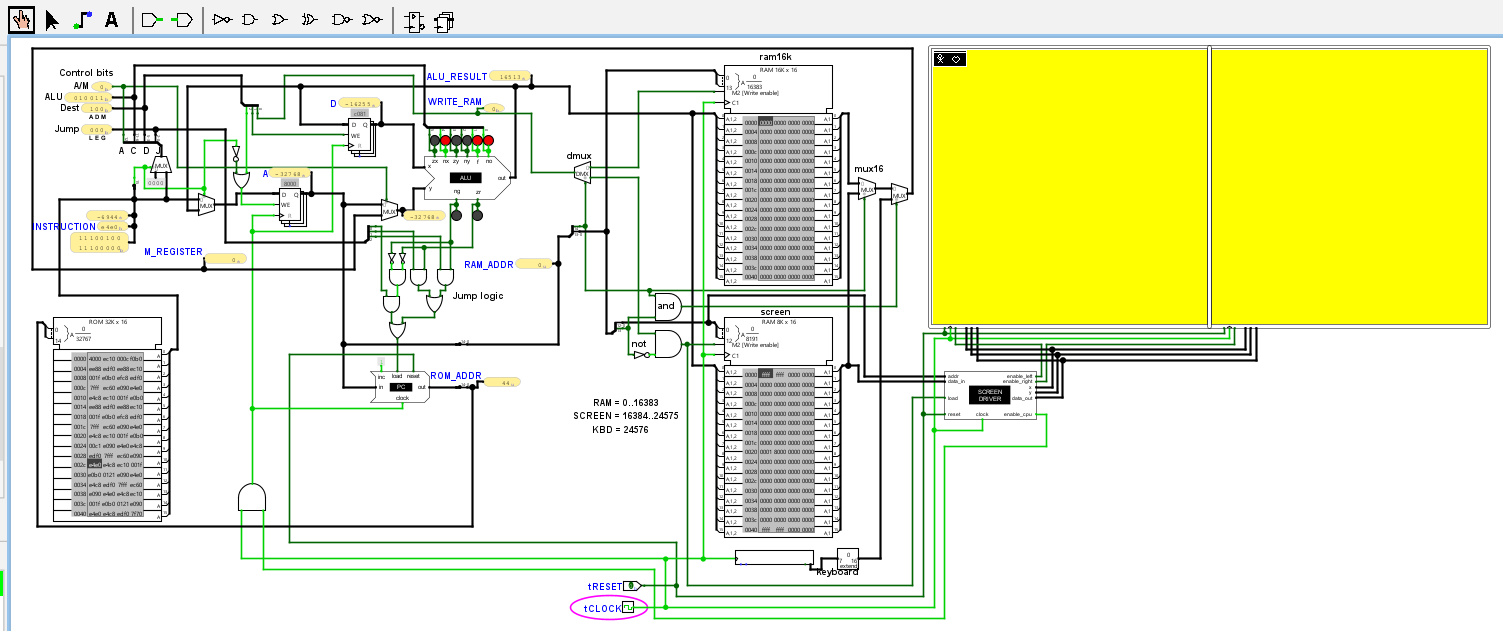Select the NOT gate tool
The height and width of the screenshot is (631, 1503).
click(x=222, y=19)
